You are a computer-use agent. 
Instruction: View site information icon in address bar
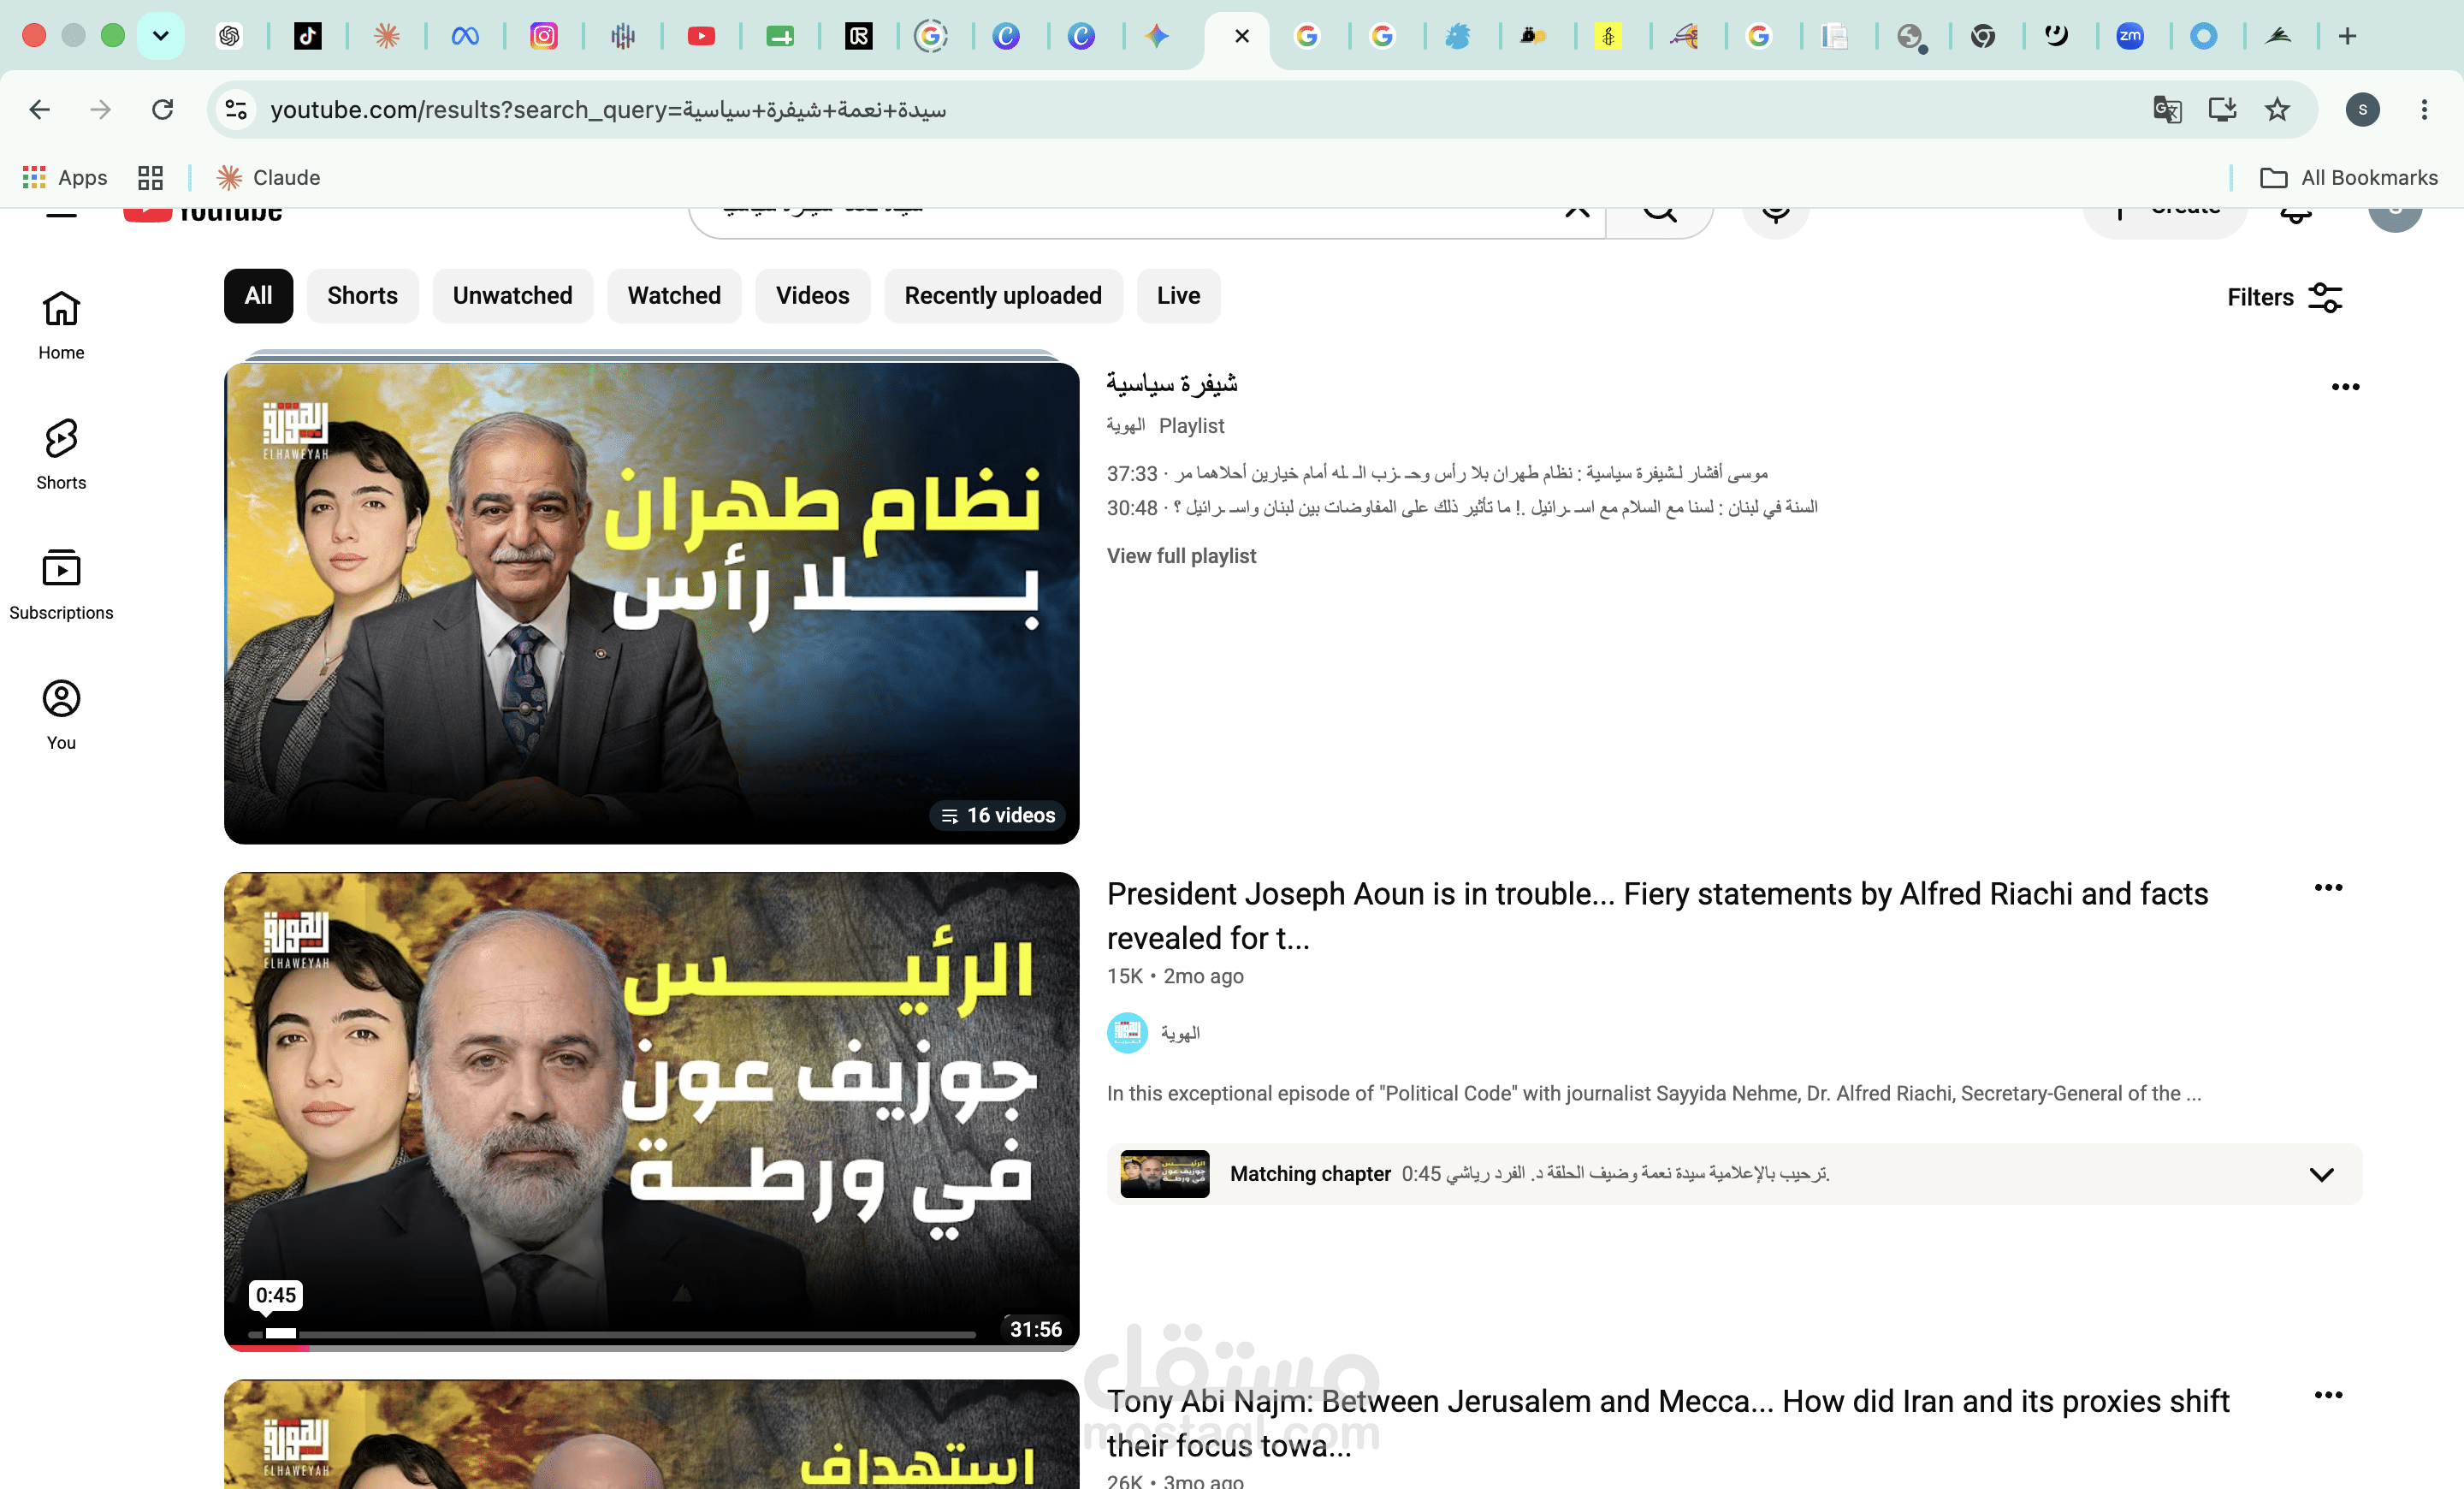(x=236, y=109)
